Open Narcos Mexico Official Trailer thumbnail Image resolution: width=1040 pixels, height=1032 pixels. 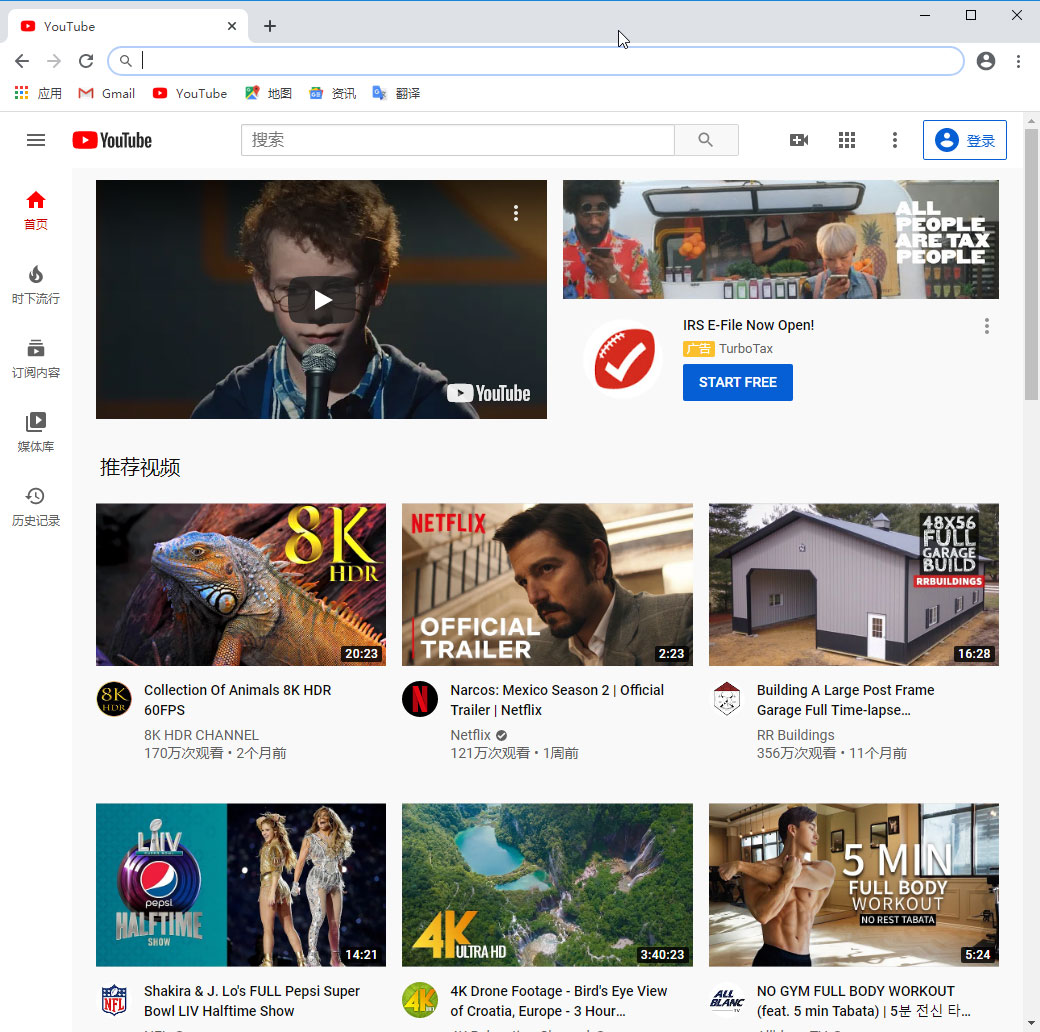coord(547,584)
